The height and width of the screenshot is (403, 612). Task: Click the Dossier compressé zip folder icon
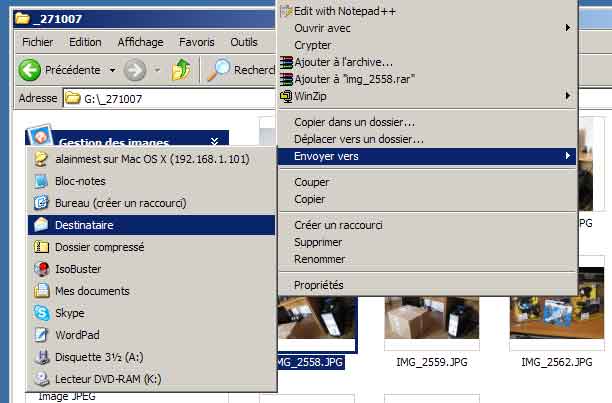[x=41, y=247]
